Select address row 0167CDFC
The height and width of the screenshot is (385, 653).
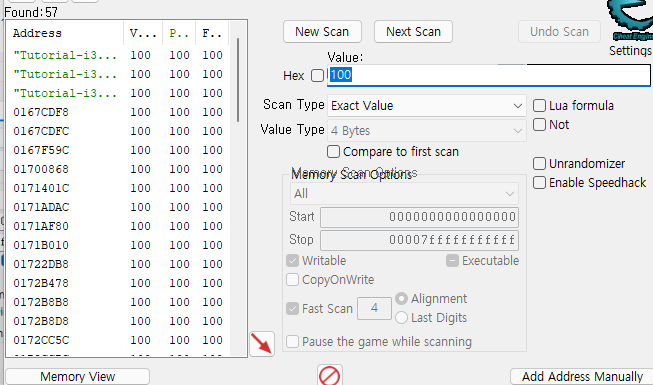tap(118, 131)
